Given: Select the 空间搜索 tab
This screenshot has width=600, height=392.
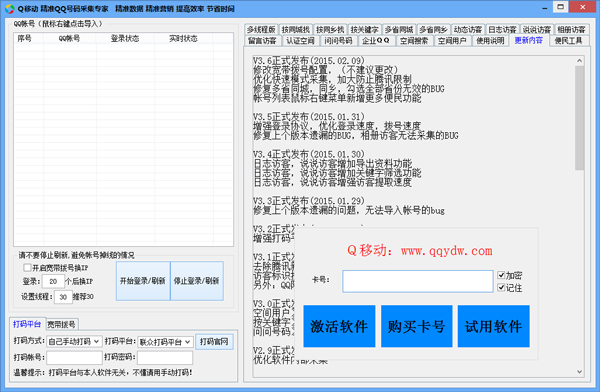Looking at the screenshot, I should (414, 41).
